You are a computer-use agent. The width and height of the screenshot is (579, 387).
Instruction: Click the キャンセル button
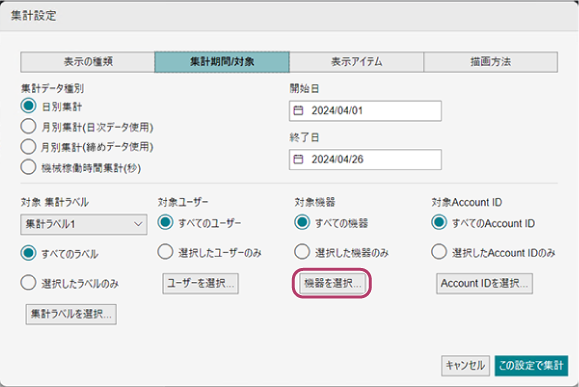click(465, 366)
